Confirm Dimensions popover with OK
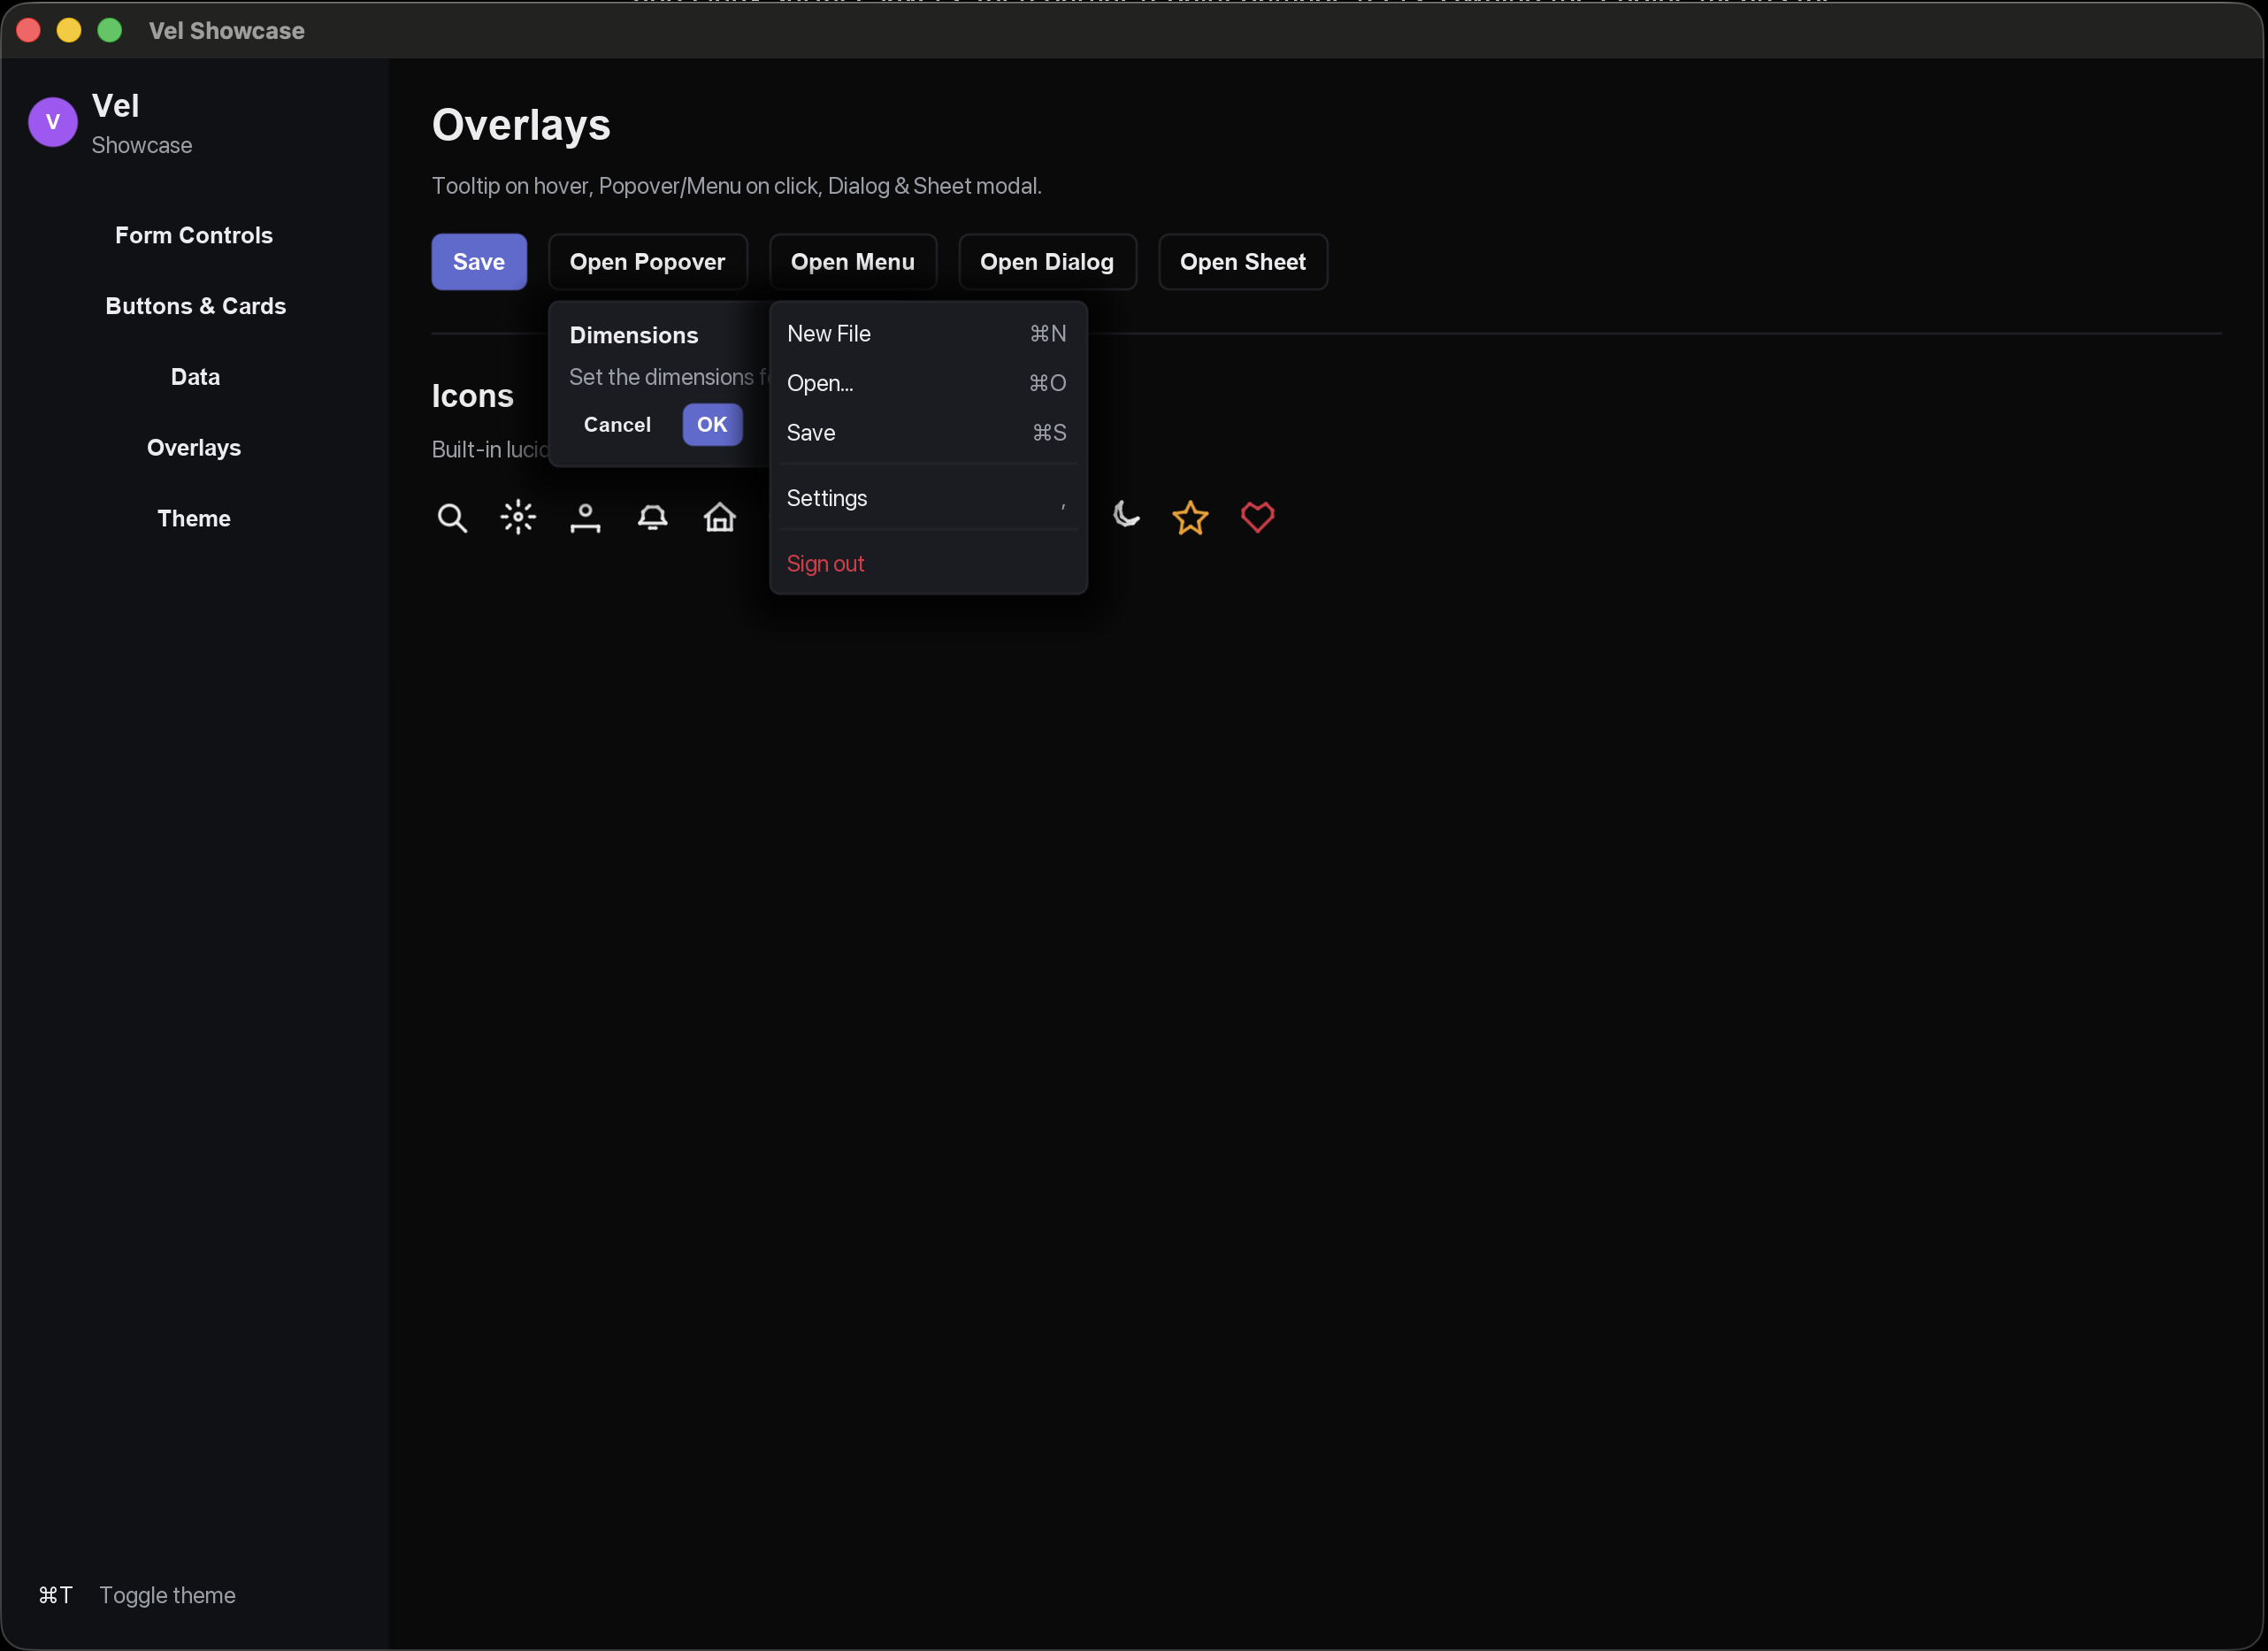Viewport: 2268px width, 1651px height. click(x=712, y=425)
